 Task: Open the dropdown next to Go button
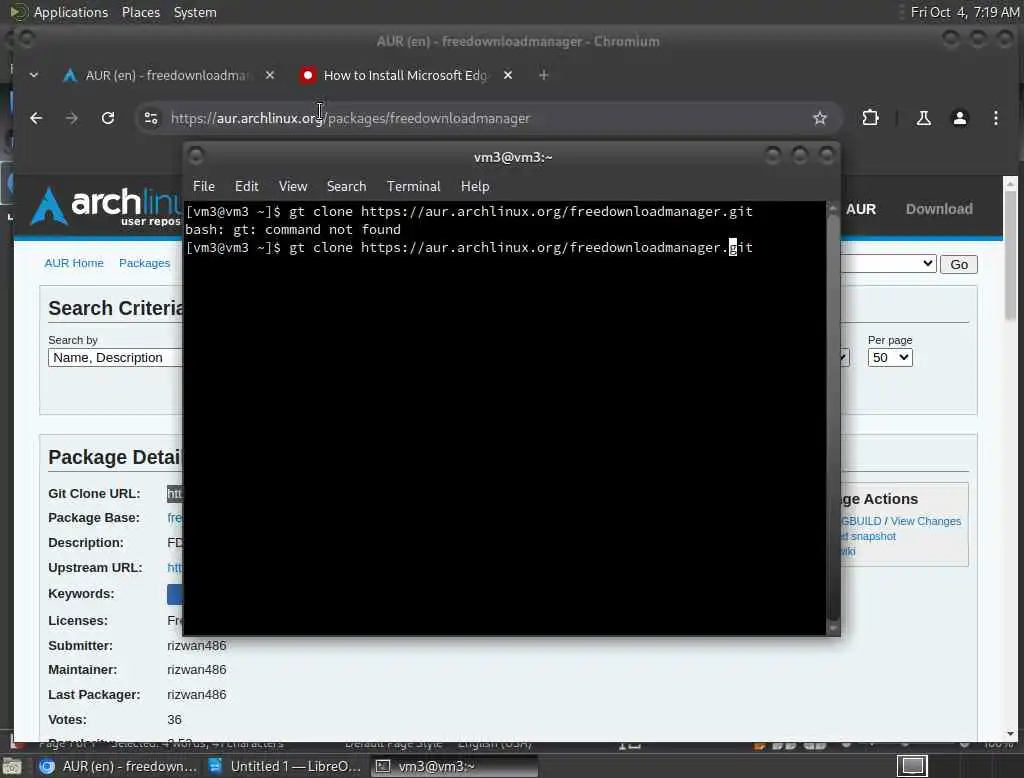[x=888, y=264]
